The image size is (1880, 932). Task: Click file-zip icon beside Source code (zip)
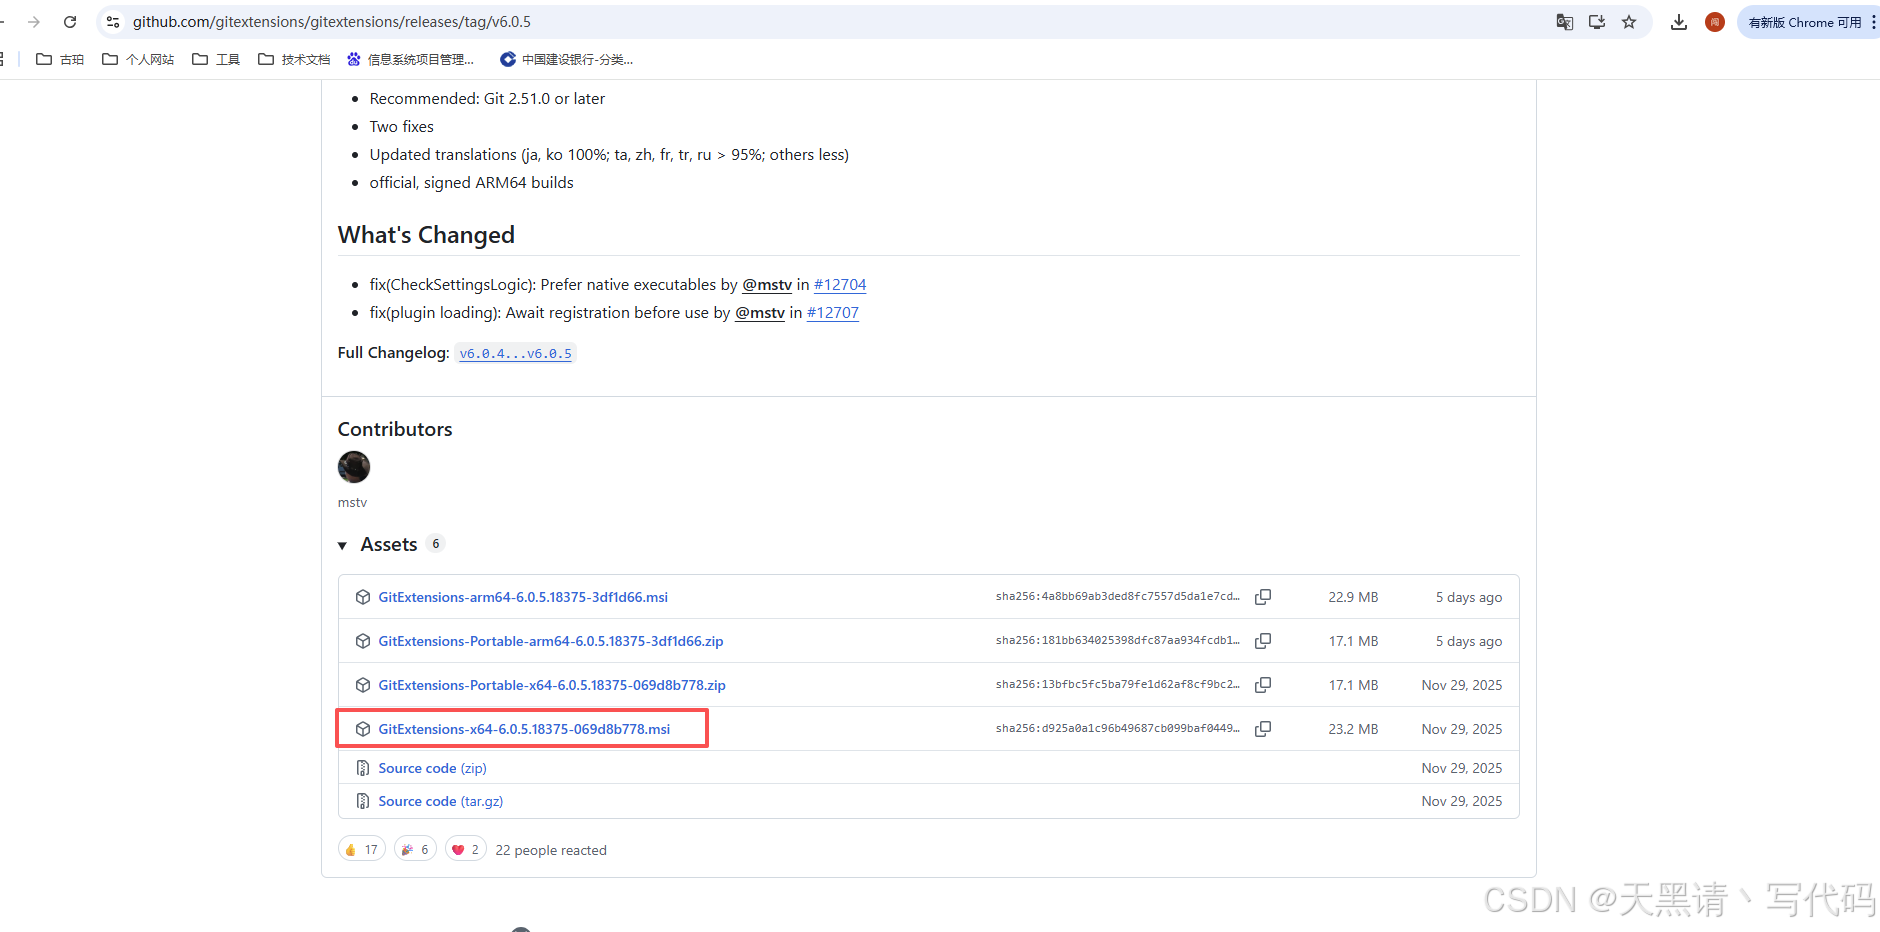point(363,768)
